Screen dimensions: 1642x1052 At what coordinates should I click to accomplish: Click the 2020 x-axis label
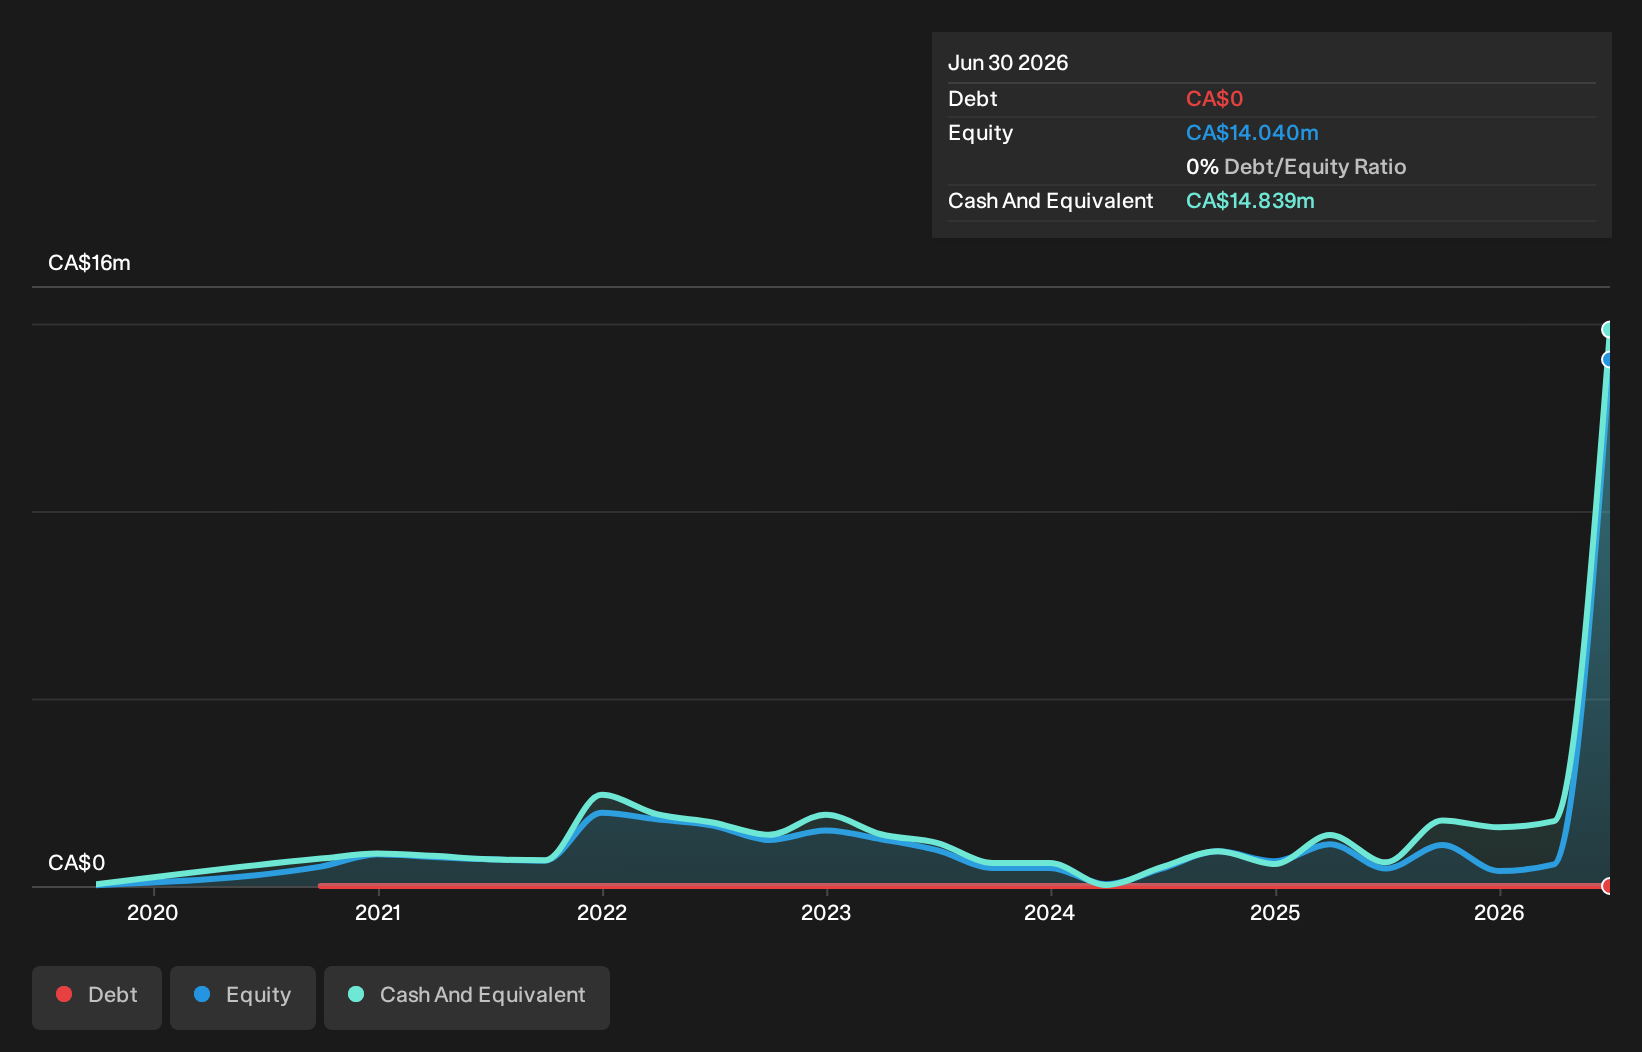coord(153,912)
